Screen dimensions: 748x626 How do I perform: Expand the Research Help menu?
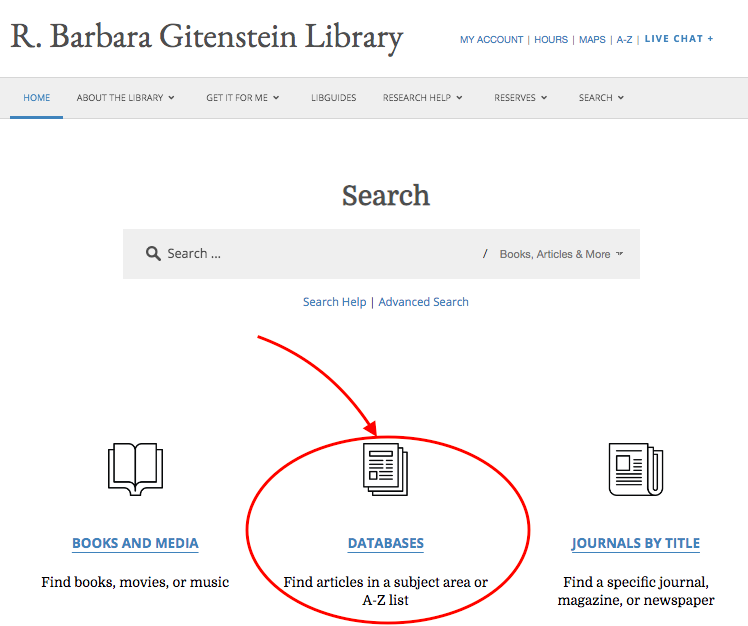[423, 98]
